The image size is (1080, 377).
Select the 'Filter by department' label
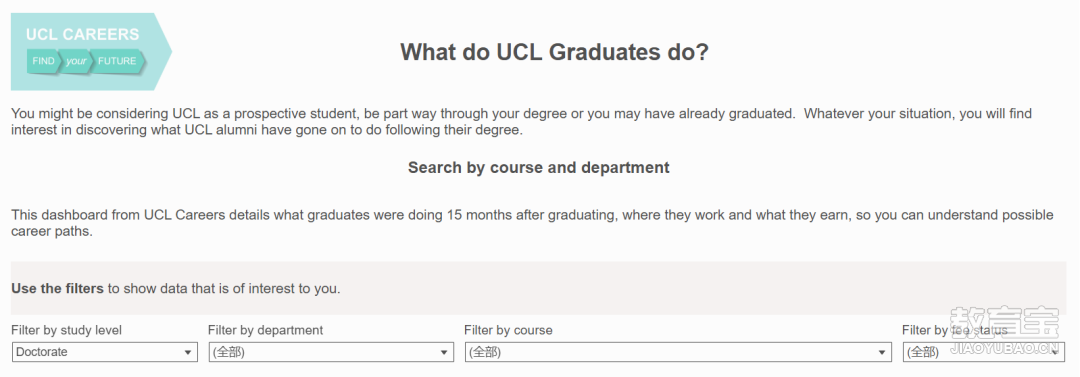[265, 330]
